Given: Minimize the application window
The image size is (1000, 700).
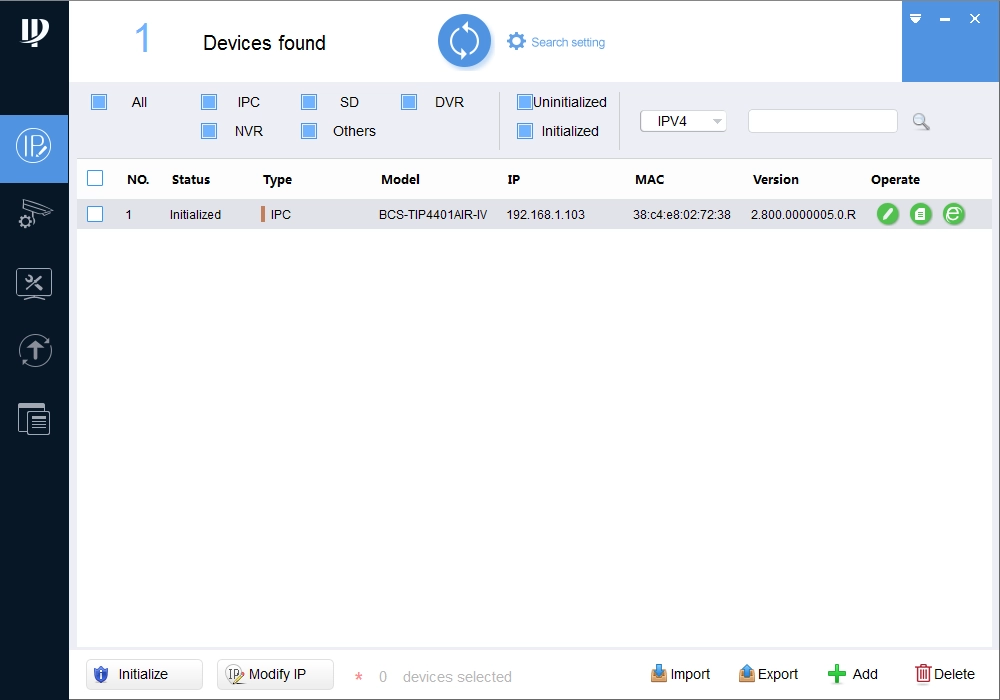Looking at the screenshot, I should [x=945, y=19].
